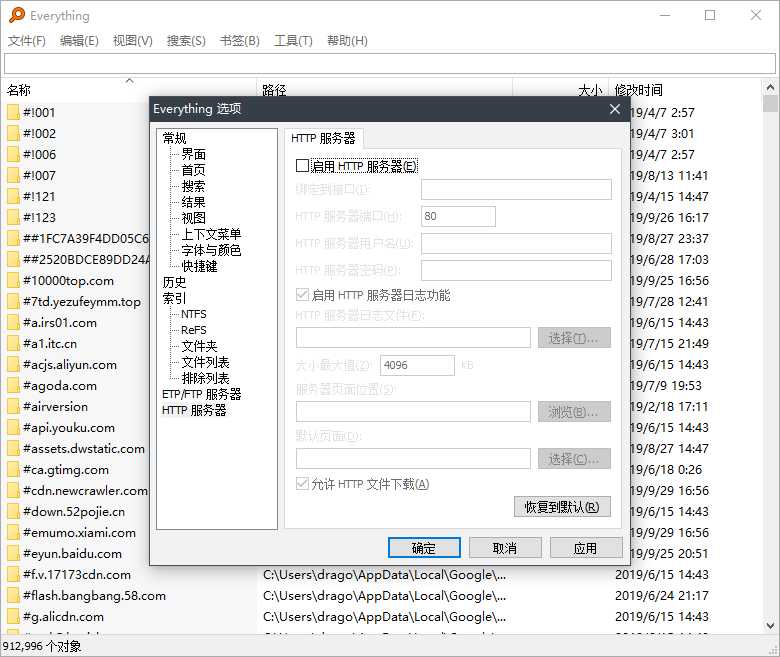Click the Everything magnifier app icon
The height and width of the screenshot is (657, 780).
coord(16,15)
